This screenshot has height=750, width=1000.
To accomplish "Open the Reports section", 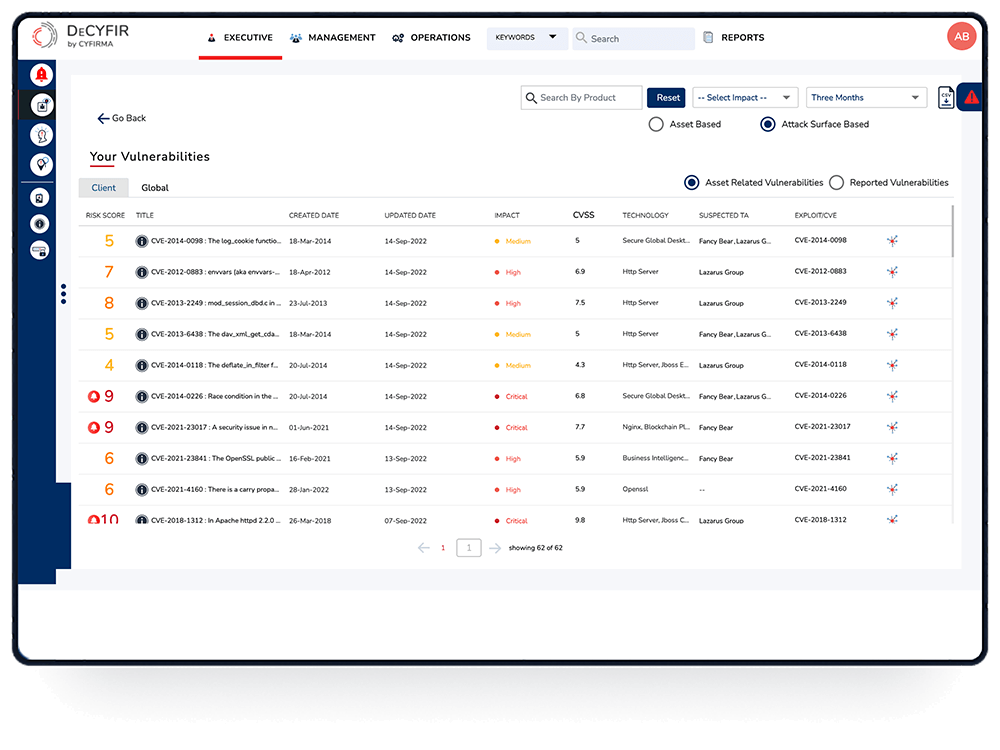I will pyautogui.click(x=733, y=38).
